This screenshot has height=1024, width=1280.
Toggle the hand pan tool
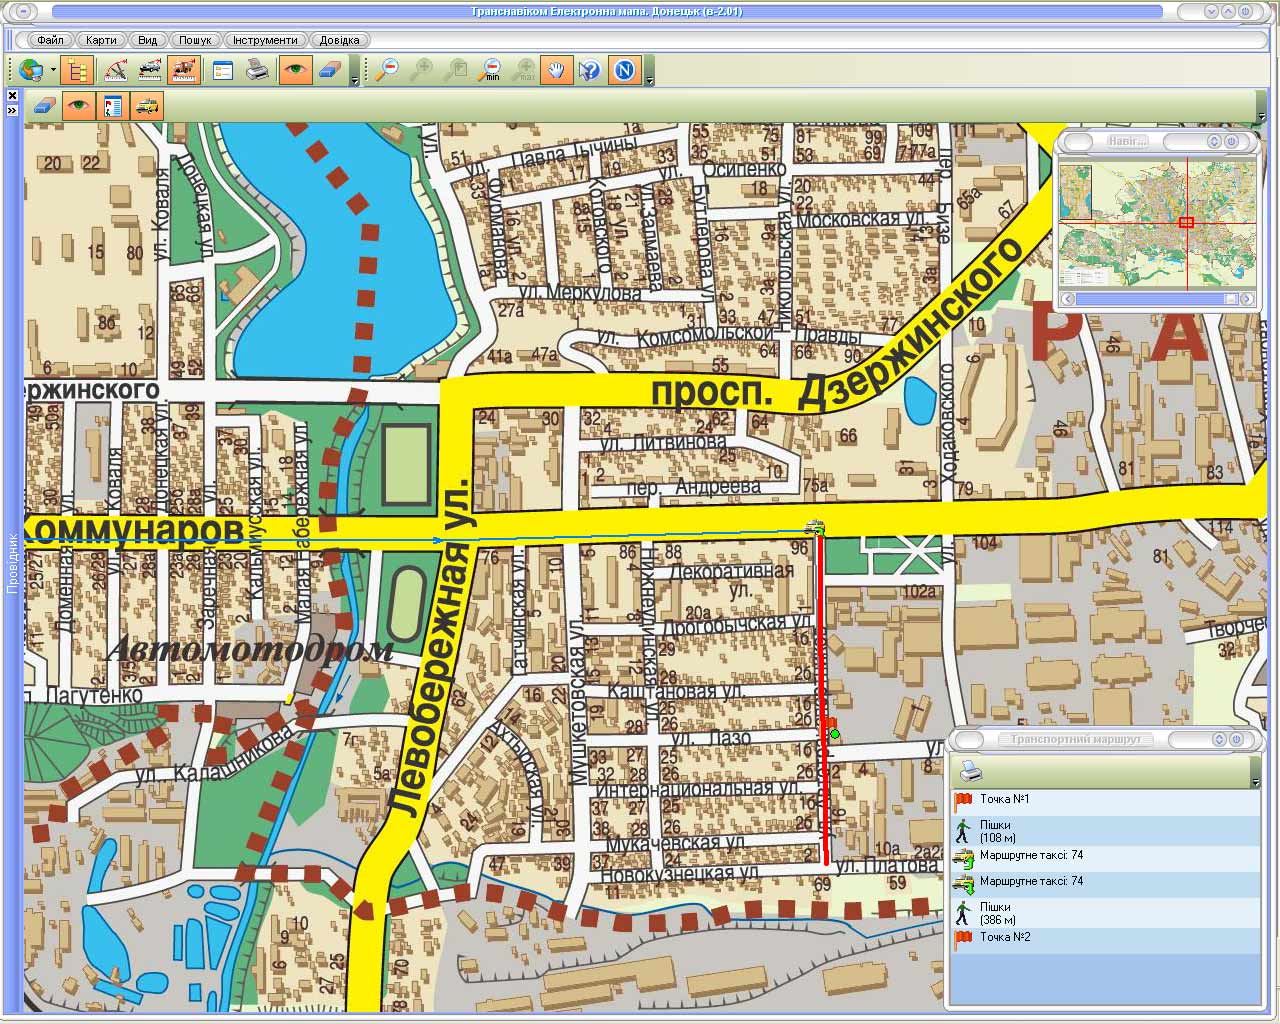[556, 70]
